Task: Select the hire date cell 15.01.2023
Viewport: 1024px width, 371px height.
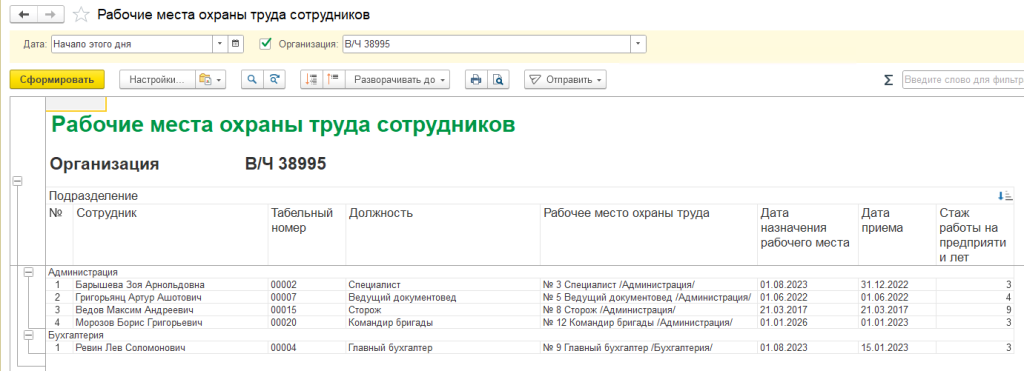Action: (x=897, y=348)
